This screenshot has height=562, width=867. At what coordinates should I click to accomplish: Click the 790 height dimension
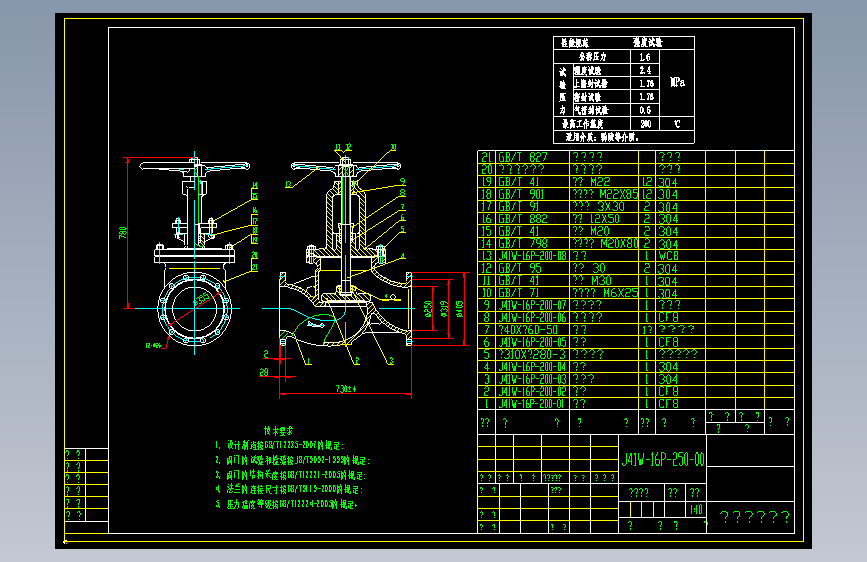tap(123, 232)
